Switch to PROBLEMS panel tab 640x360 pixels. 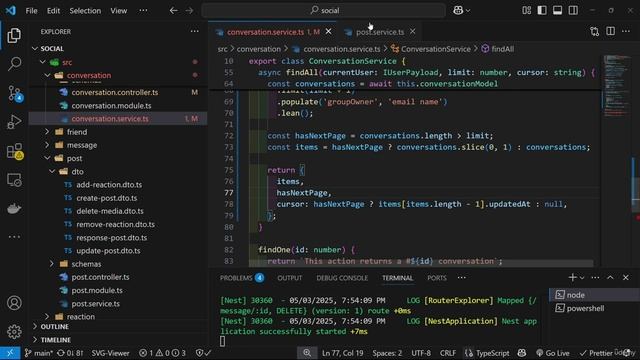[x=242, y=278]
